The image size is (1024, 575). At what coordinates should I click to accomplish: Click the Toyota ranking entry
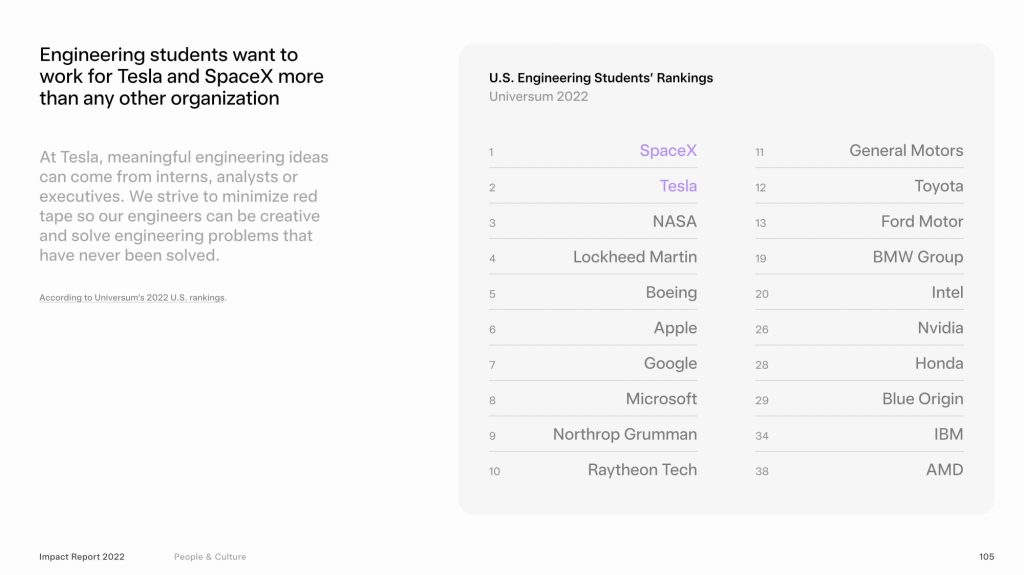(x=859, y=186)
